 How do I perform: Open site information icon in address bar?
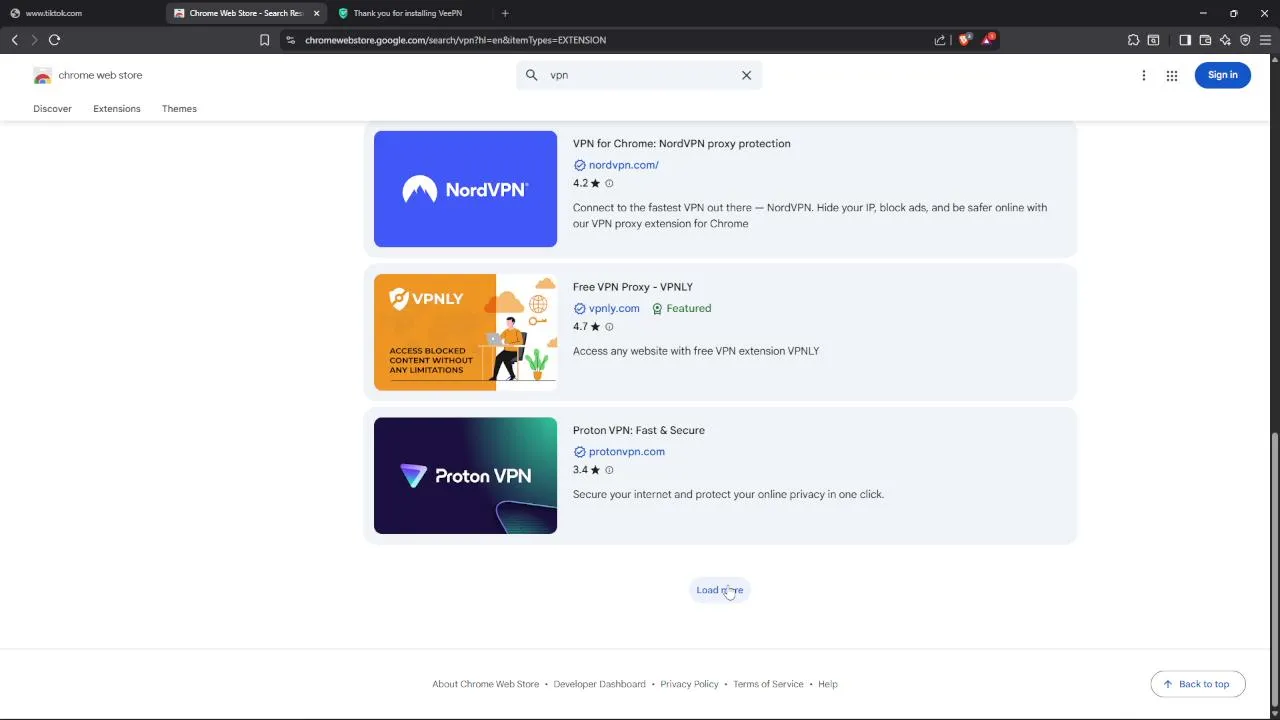(291, 40)
